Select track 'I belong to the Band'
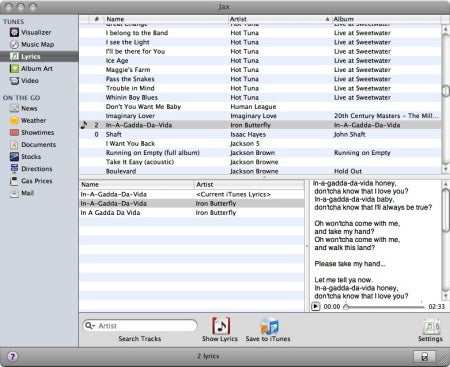Image resolution: width=450 pixels, height=367 pixels. (x=260, y=33)
